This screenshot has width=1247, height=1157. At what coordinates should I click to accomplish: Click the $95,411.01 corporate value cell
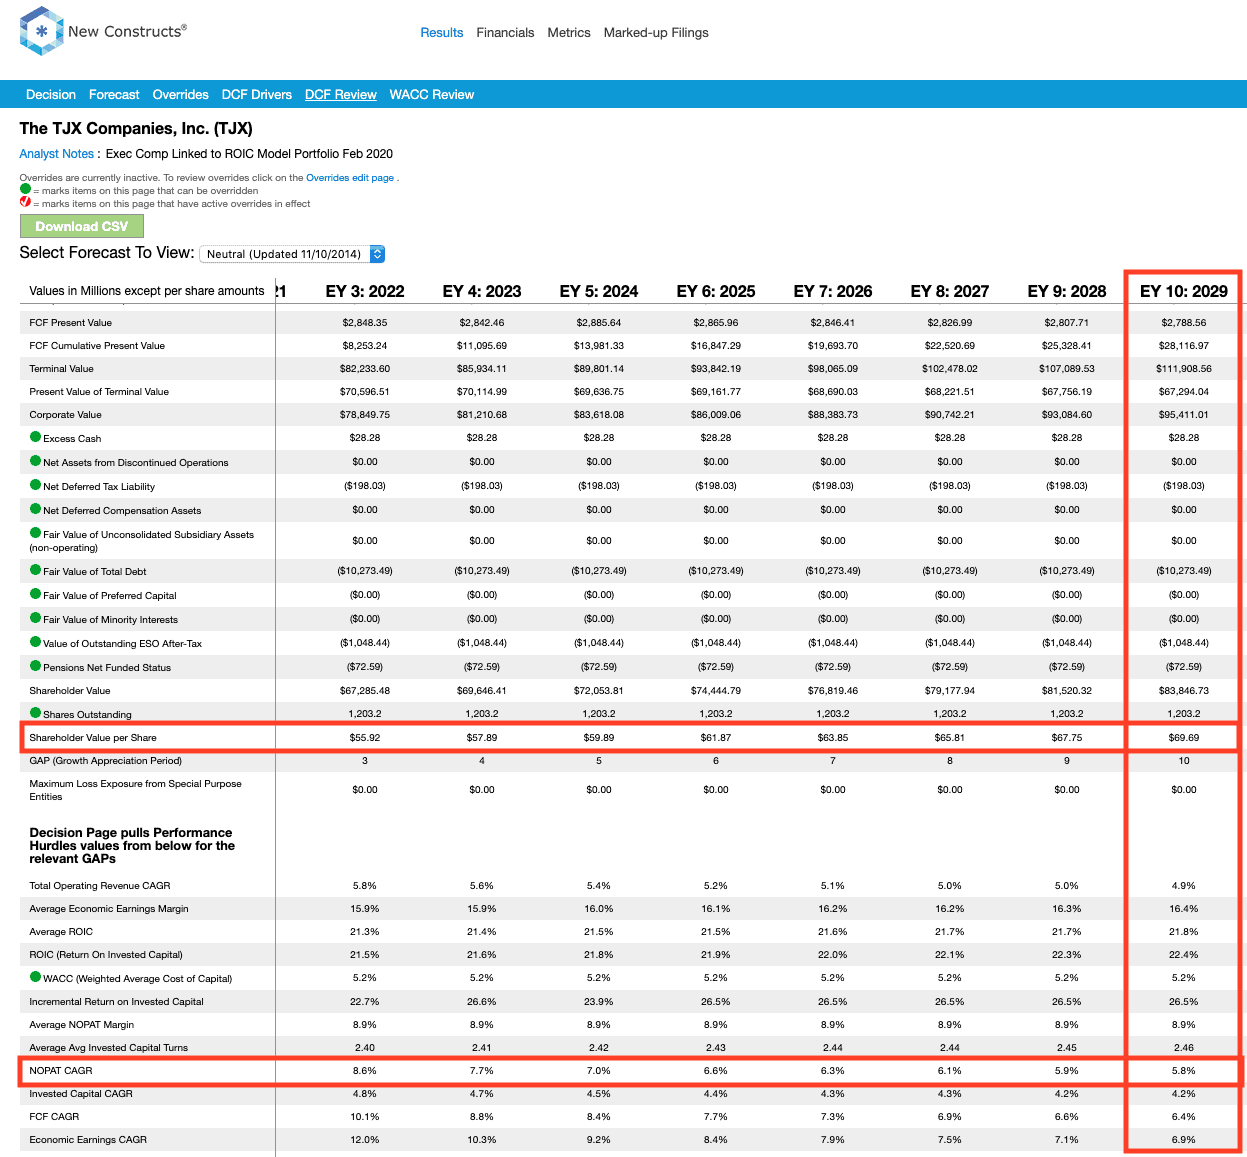[1184, 415]
